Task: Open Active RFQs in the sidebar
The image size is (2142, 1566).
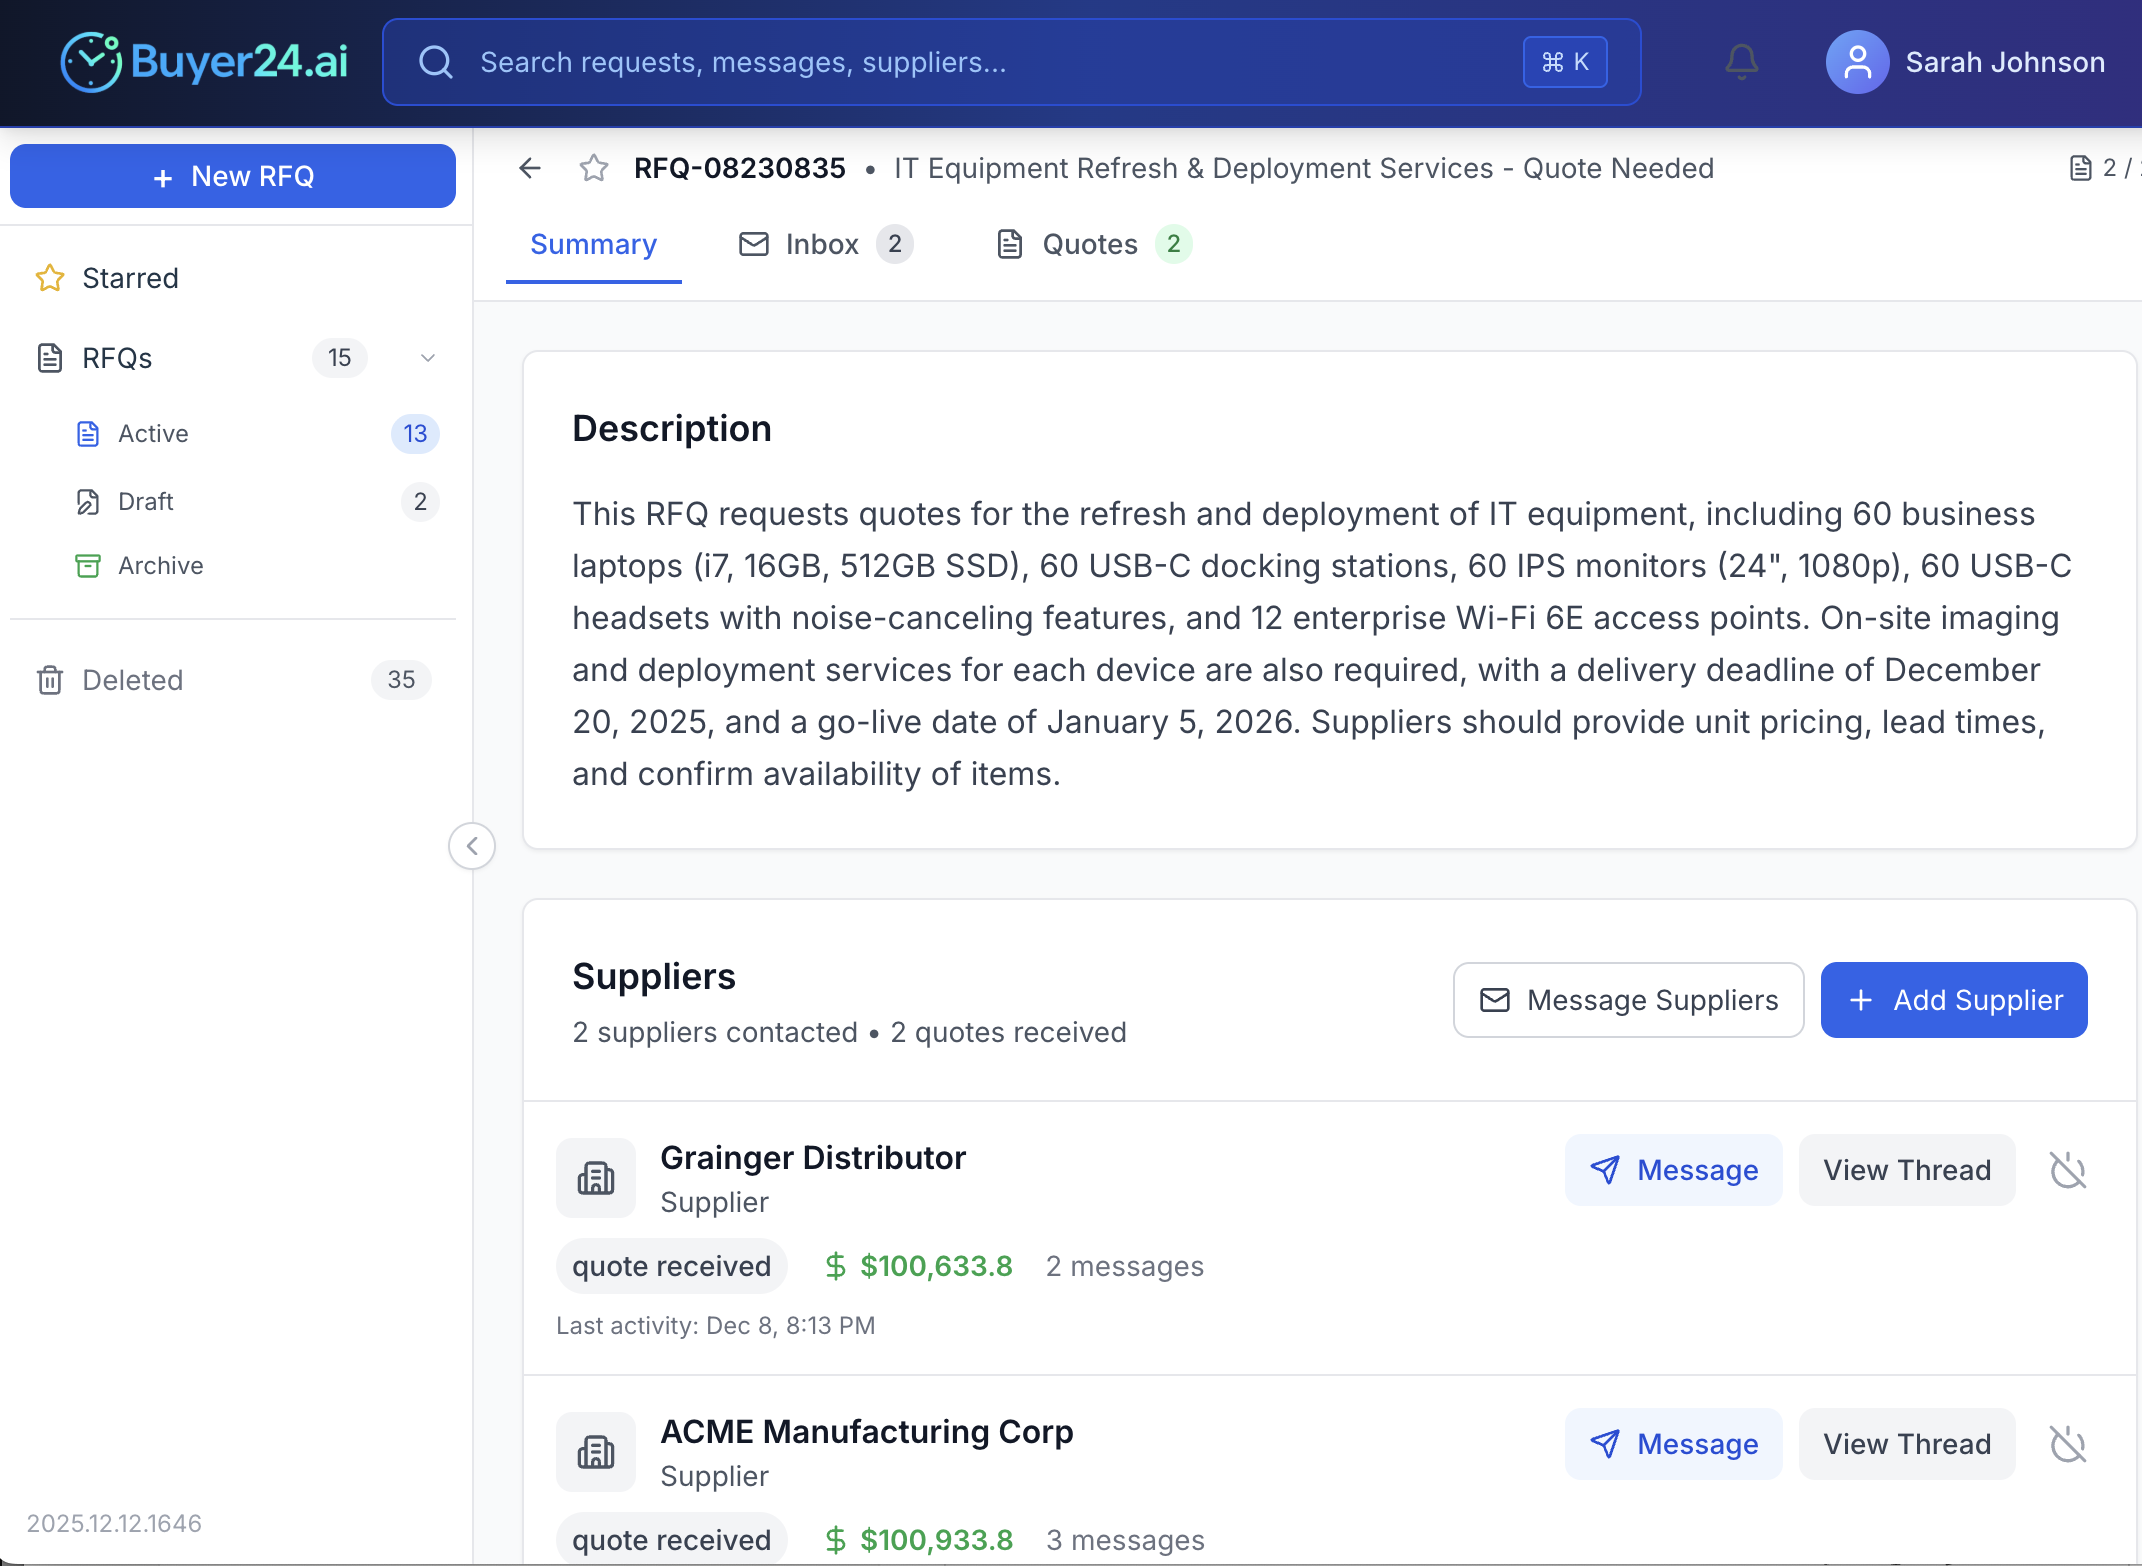Action: tap(153, 434)
